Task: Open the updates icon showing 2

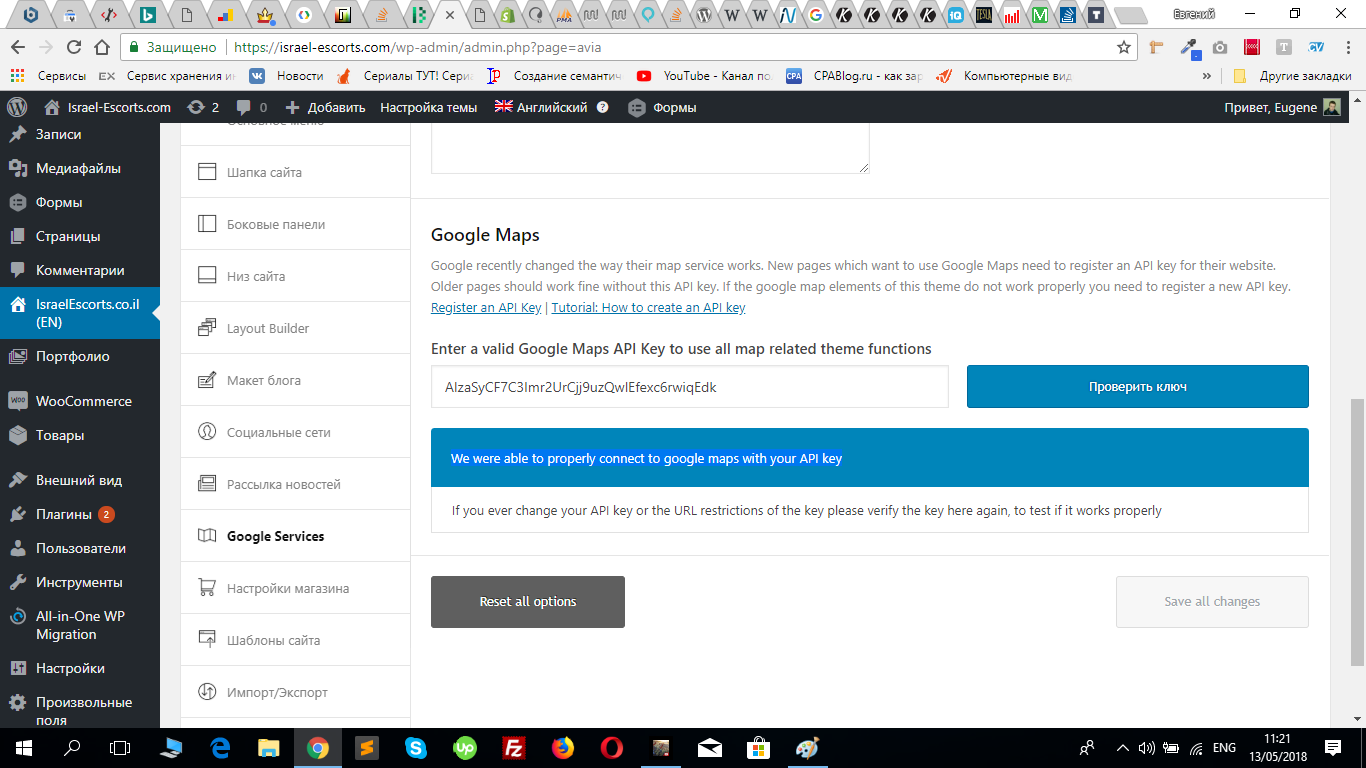Action: 196,107
